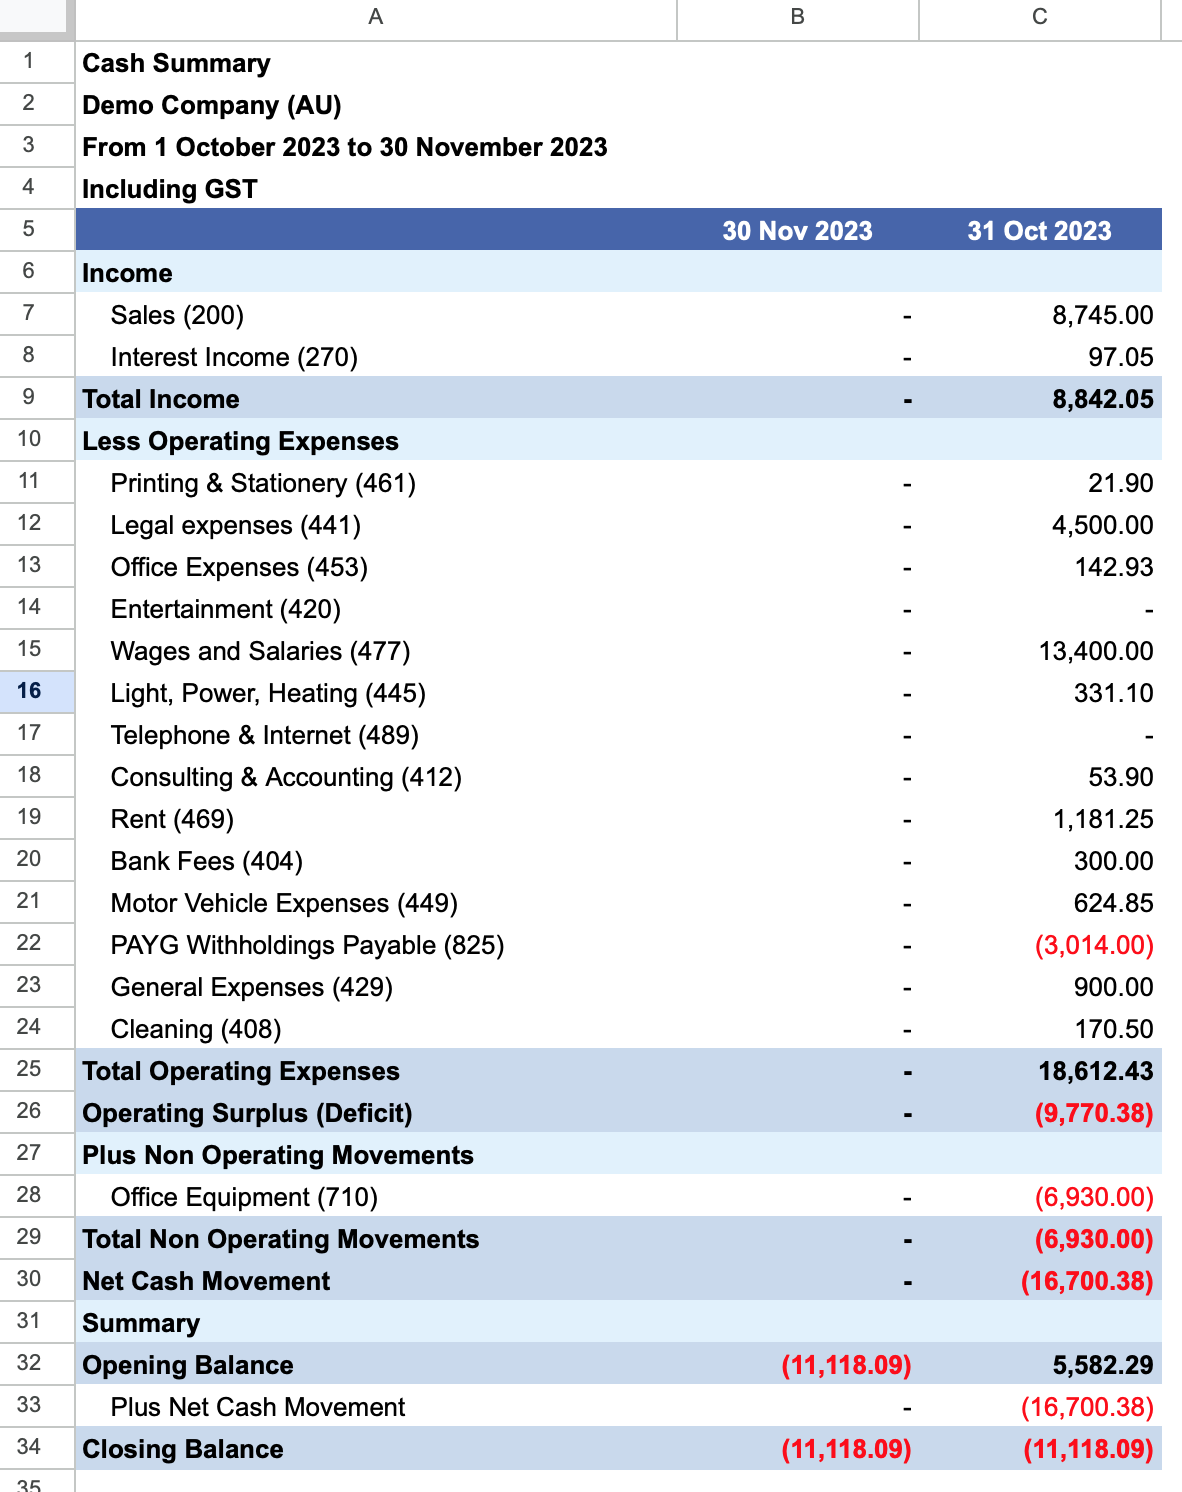
Task: Click 'Operating Surplus (Deficit)' label
Action: (x=247, y=1113)
